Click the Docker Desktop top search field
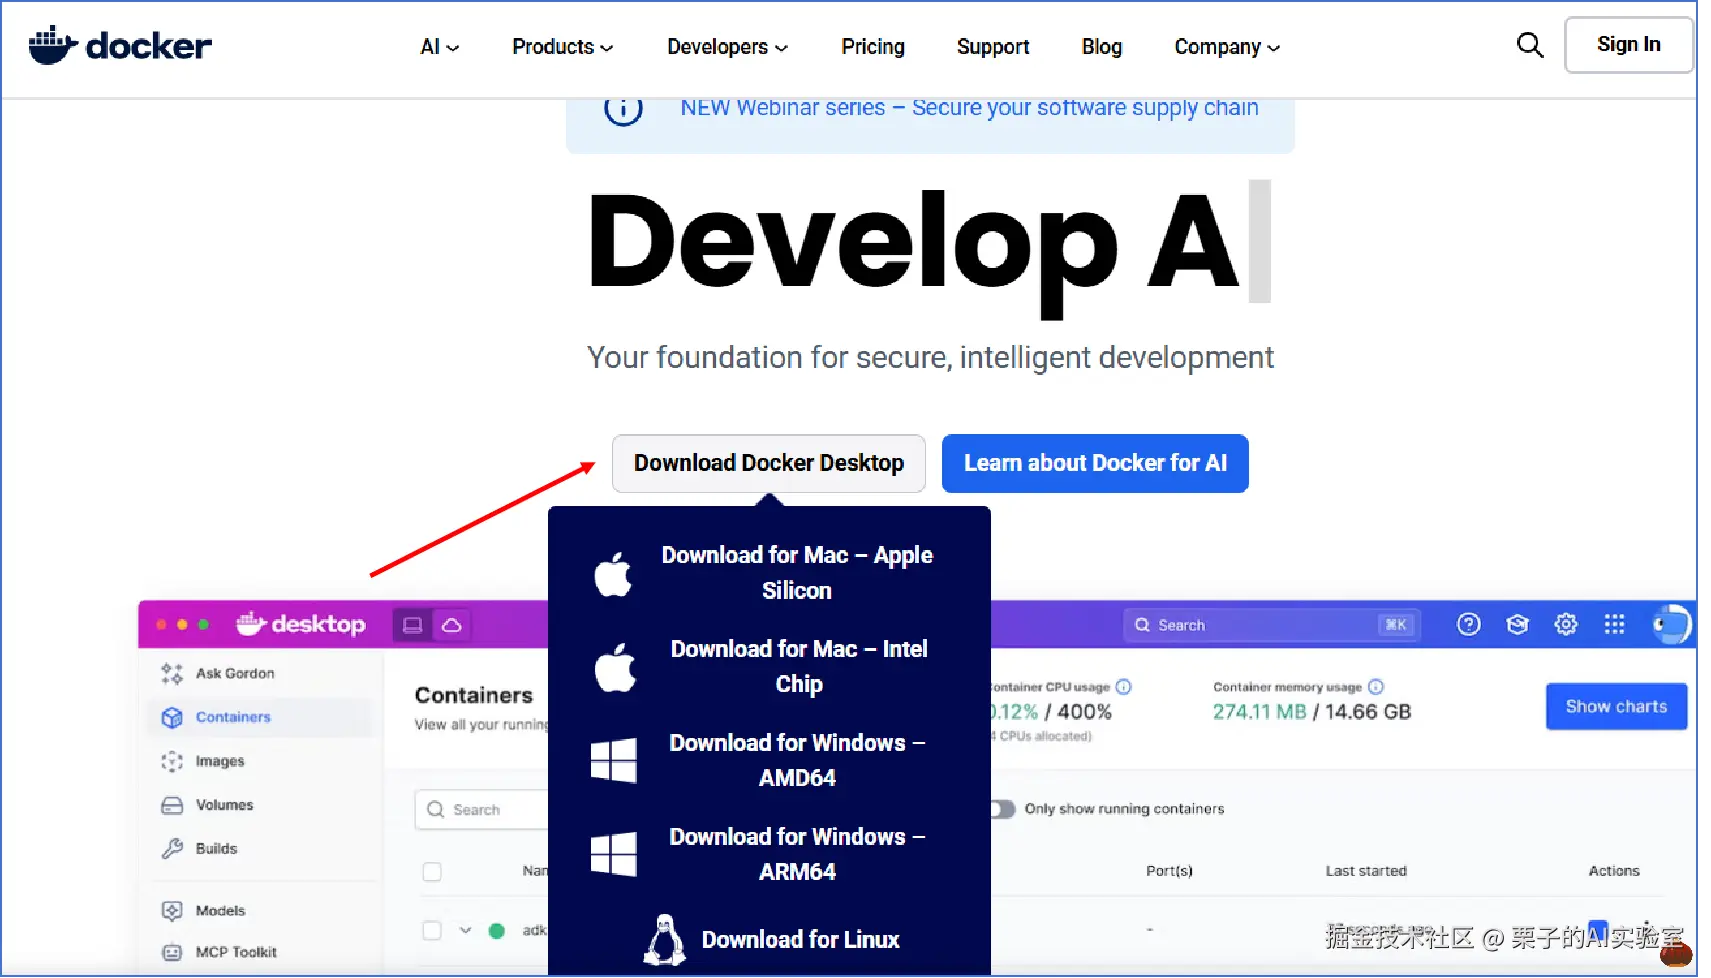This screenshot has height=978, width=1711. 1270,625
